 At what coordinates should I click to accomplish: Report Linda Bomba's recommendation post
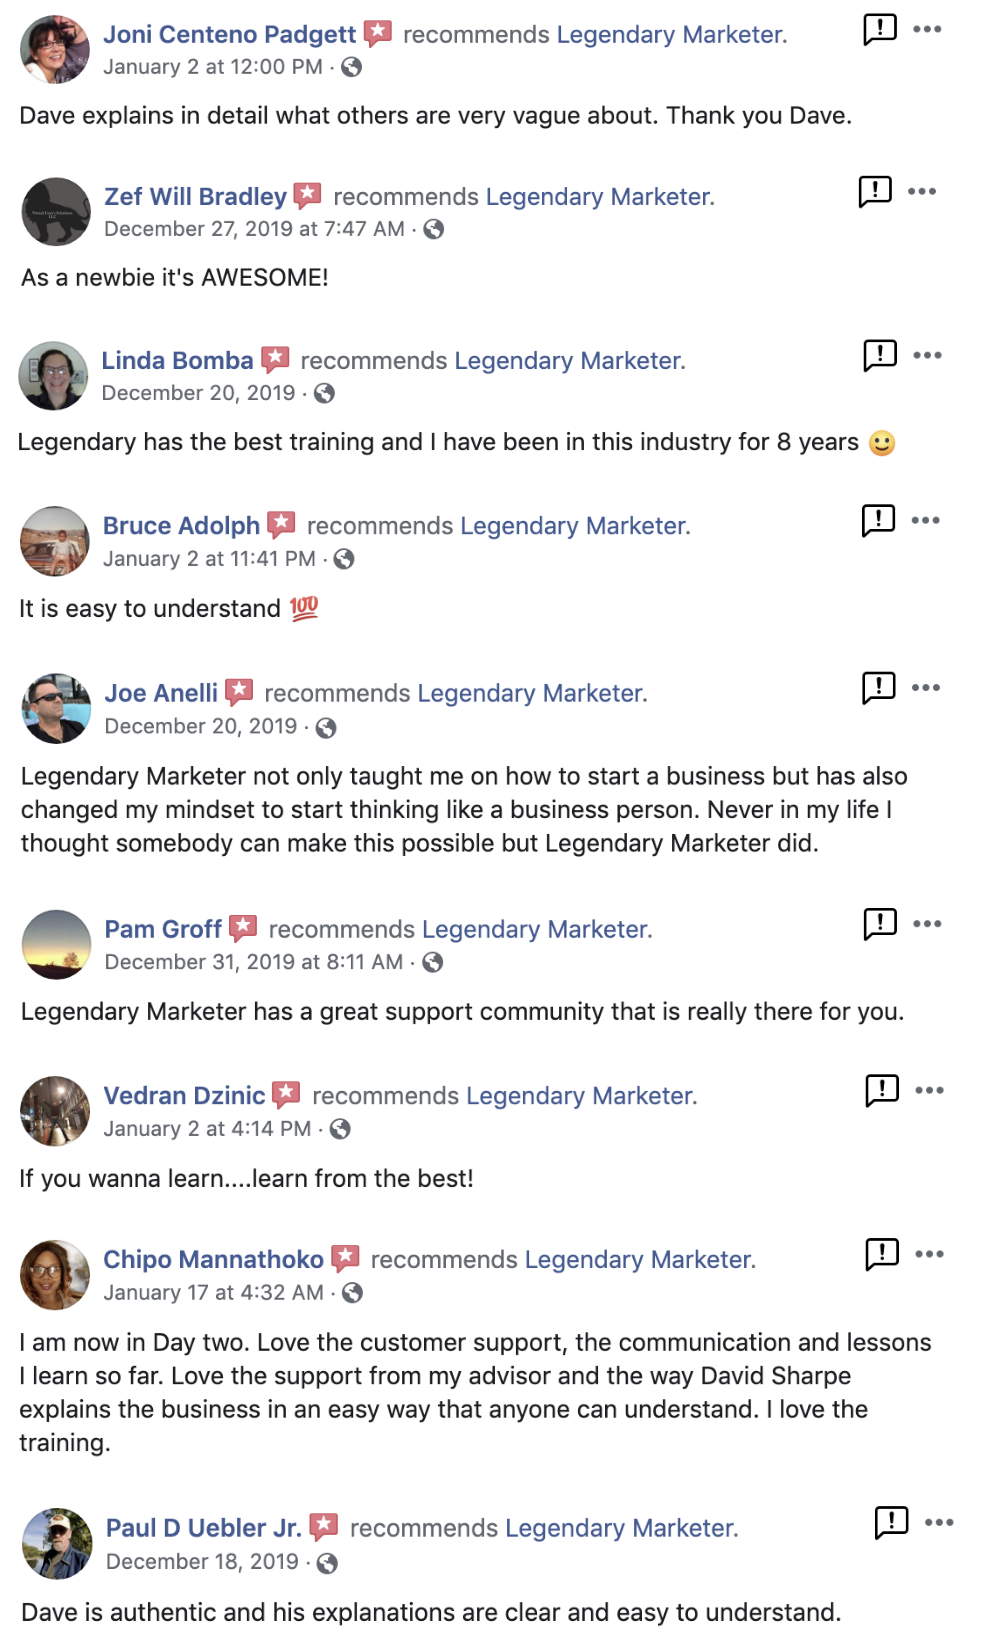(879, 354)
